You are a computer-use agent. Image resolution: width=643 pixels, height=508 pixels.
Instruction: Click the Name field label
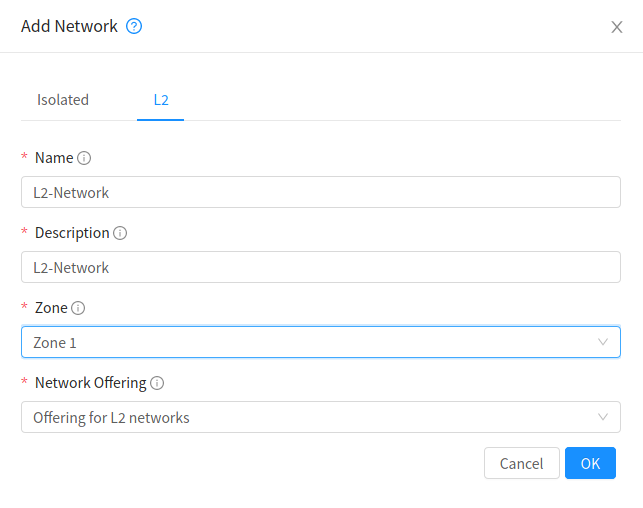click(54, 158)
